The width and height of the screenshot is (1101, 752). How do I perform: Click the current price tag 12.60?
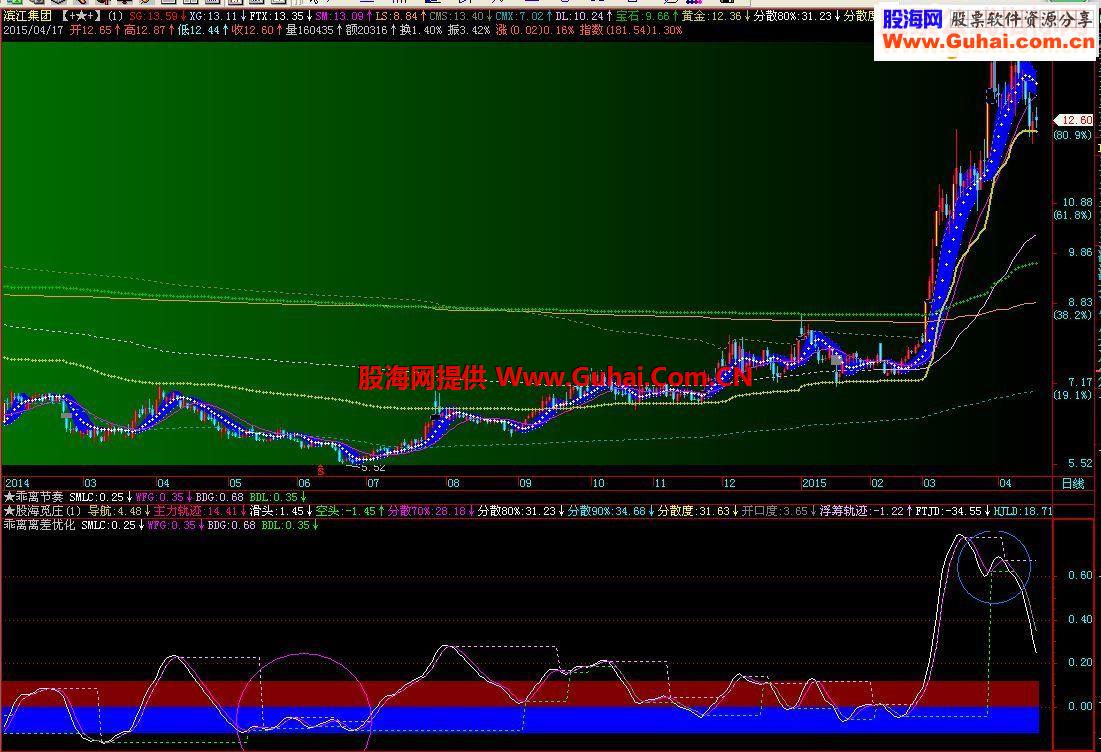pos(1076,120)
